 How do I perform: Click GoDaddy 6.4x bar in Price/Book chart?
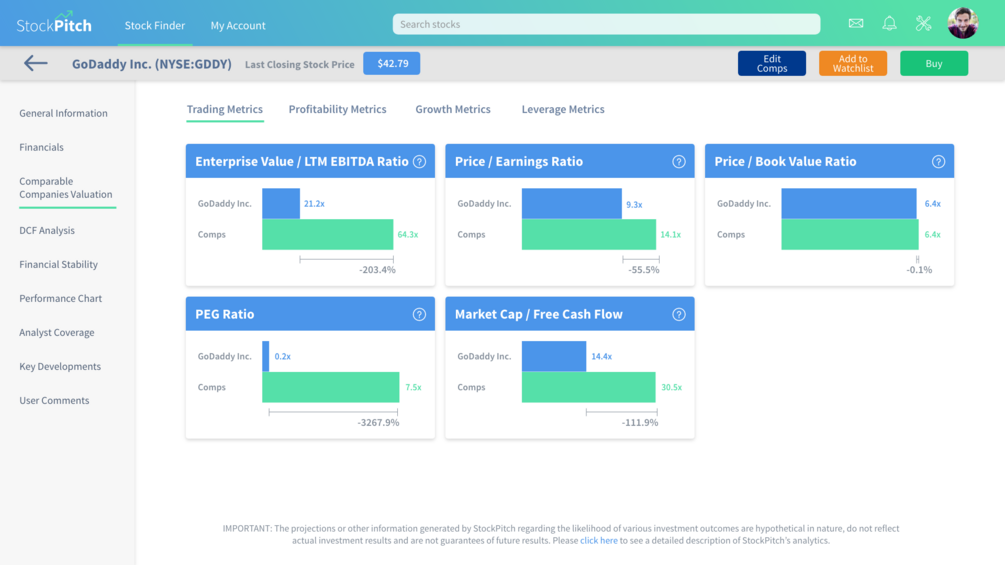pyautogui.click(x=849, y=204)
